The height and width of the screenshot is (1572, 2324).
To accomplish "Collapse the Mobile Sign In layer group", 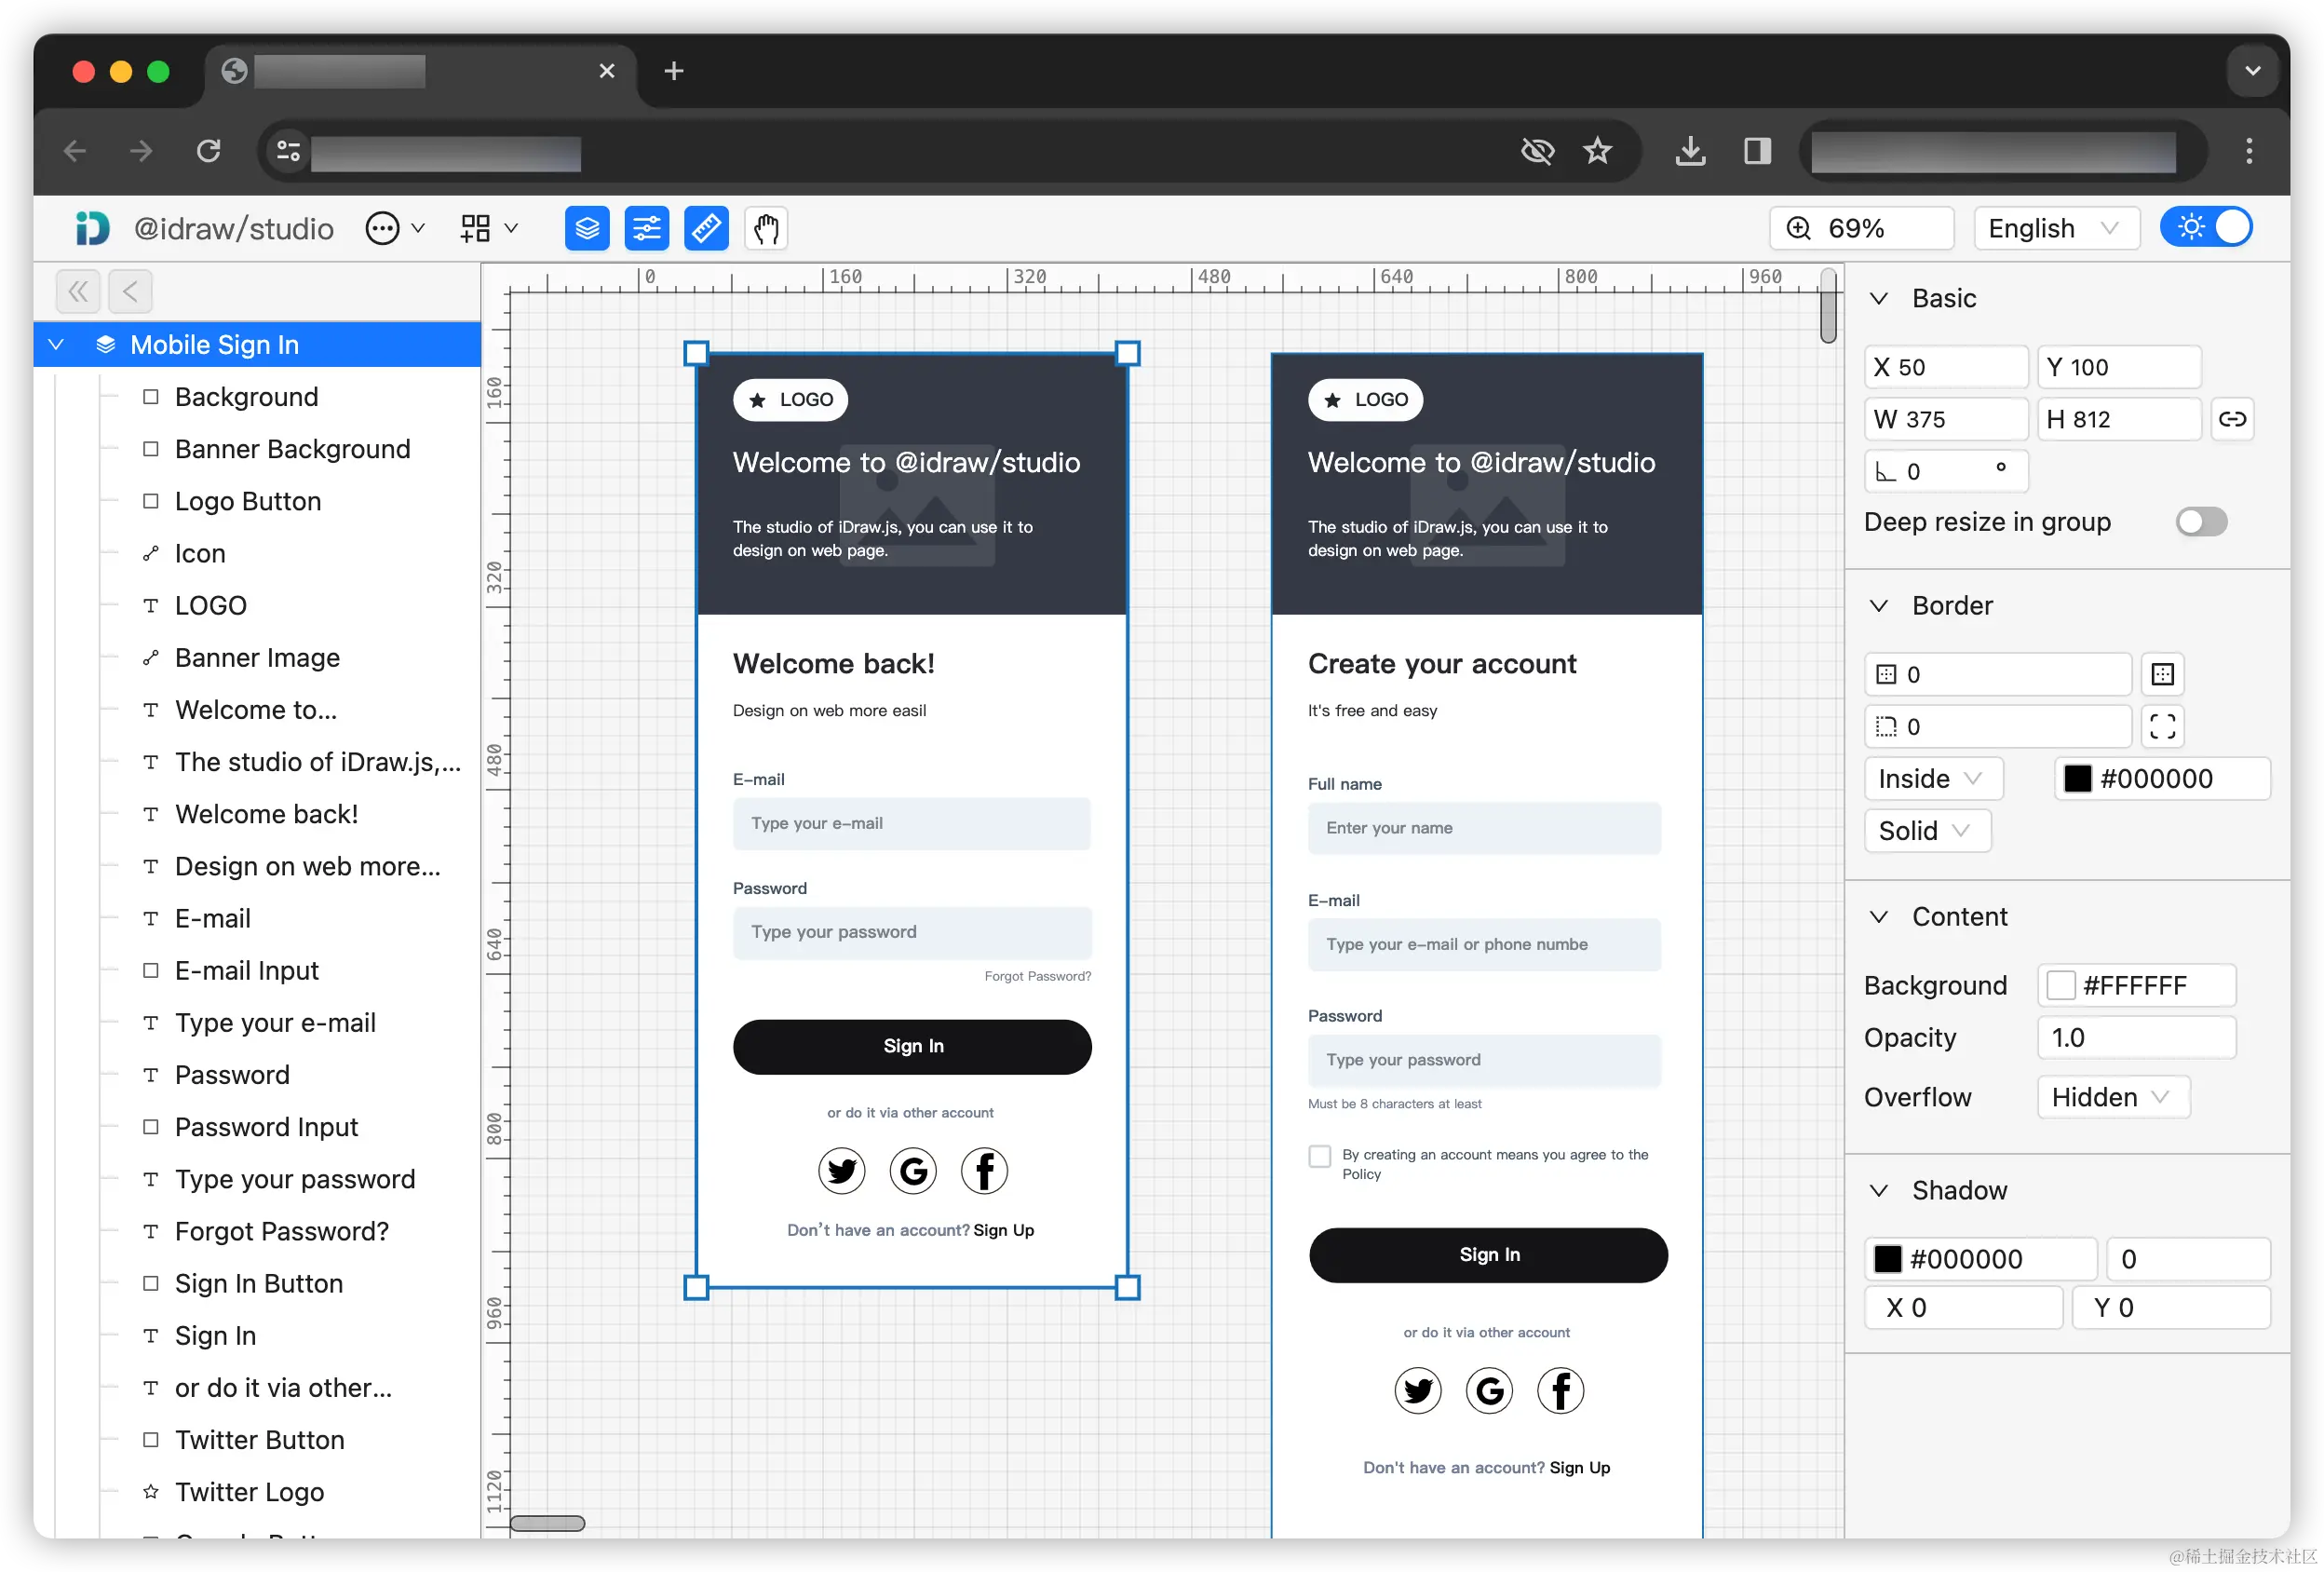I will [x=57, y=345].
